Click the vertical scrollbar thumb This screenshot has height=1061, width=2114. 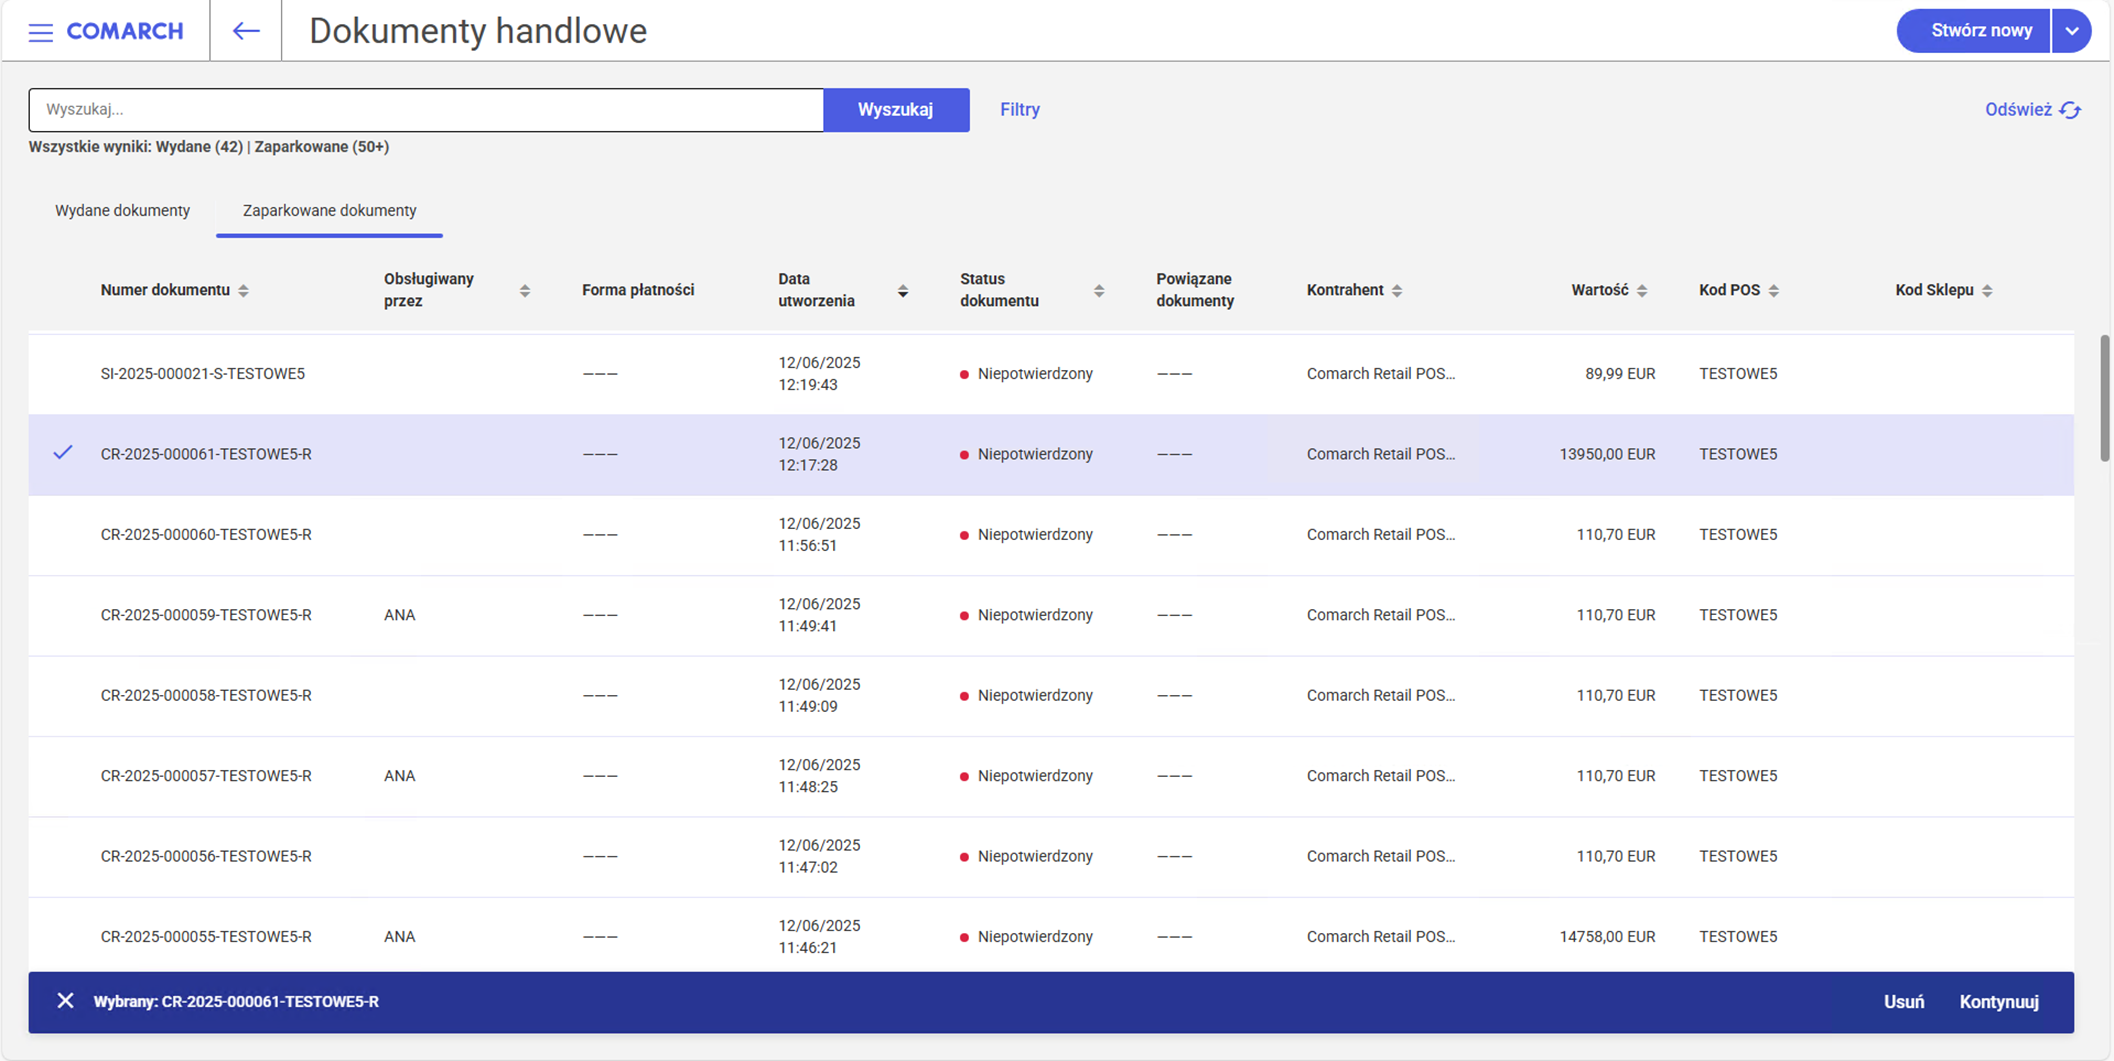(2104, 398)
